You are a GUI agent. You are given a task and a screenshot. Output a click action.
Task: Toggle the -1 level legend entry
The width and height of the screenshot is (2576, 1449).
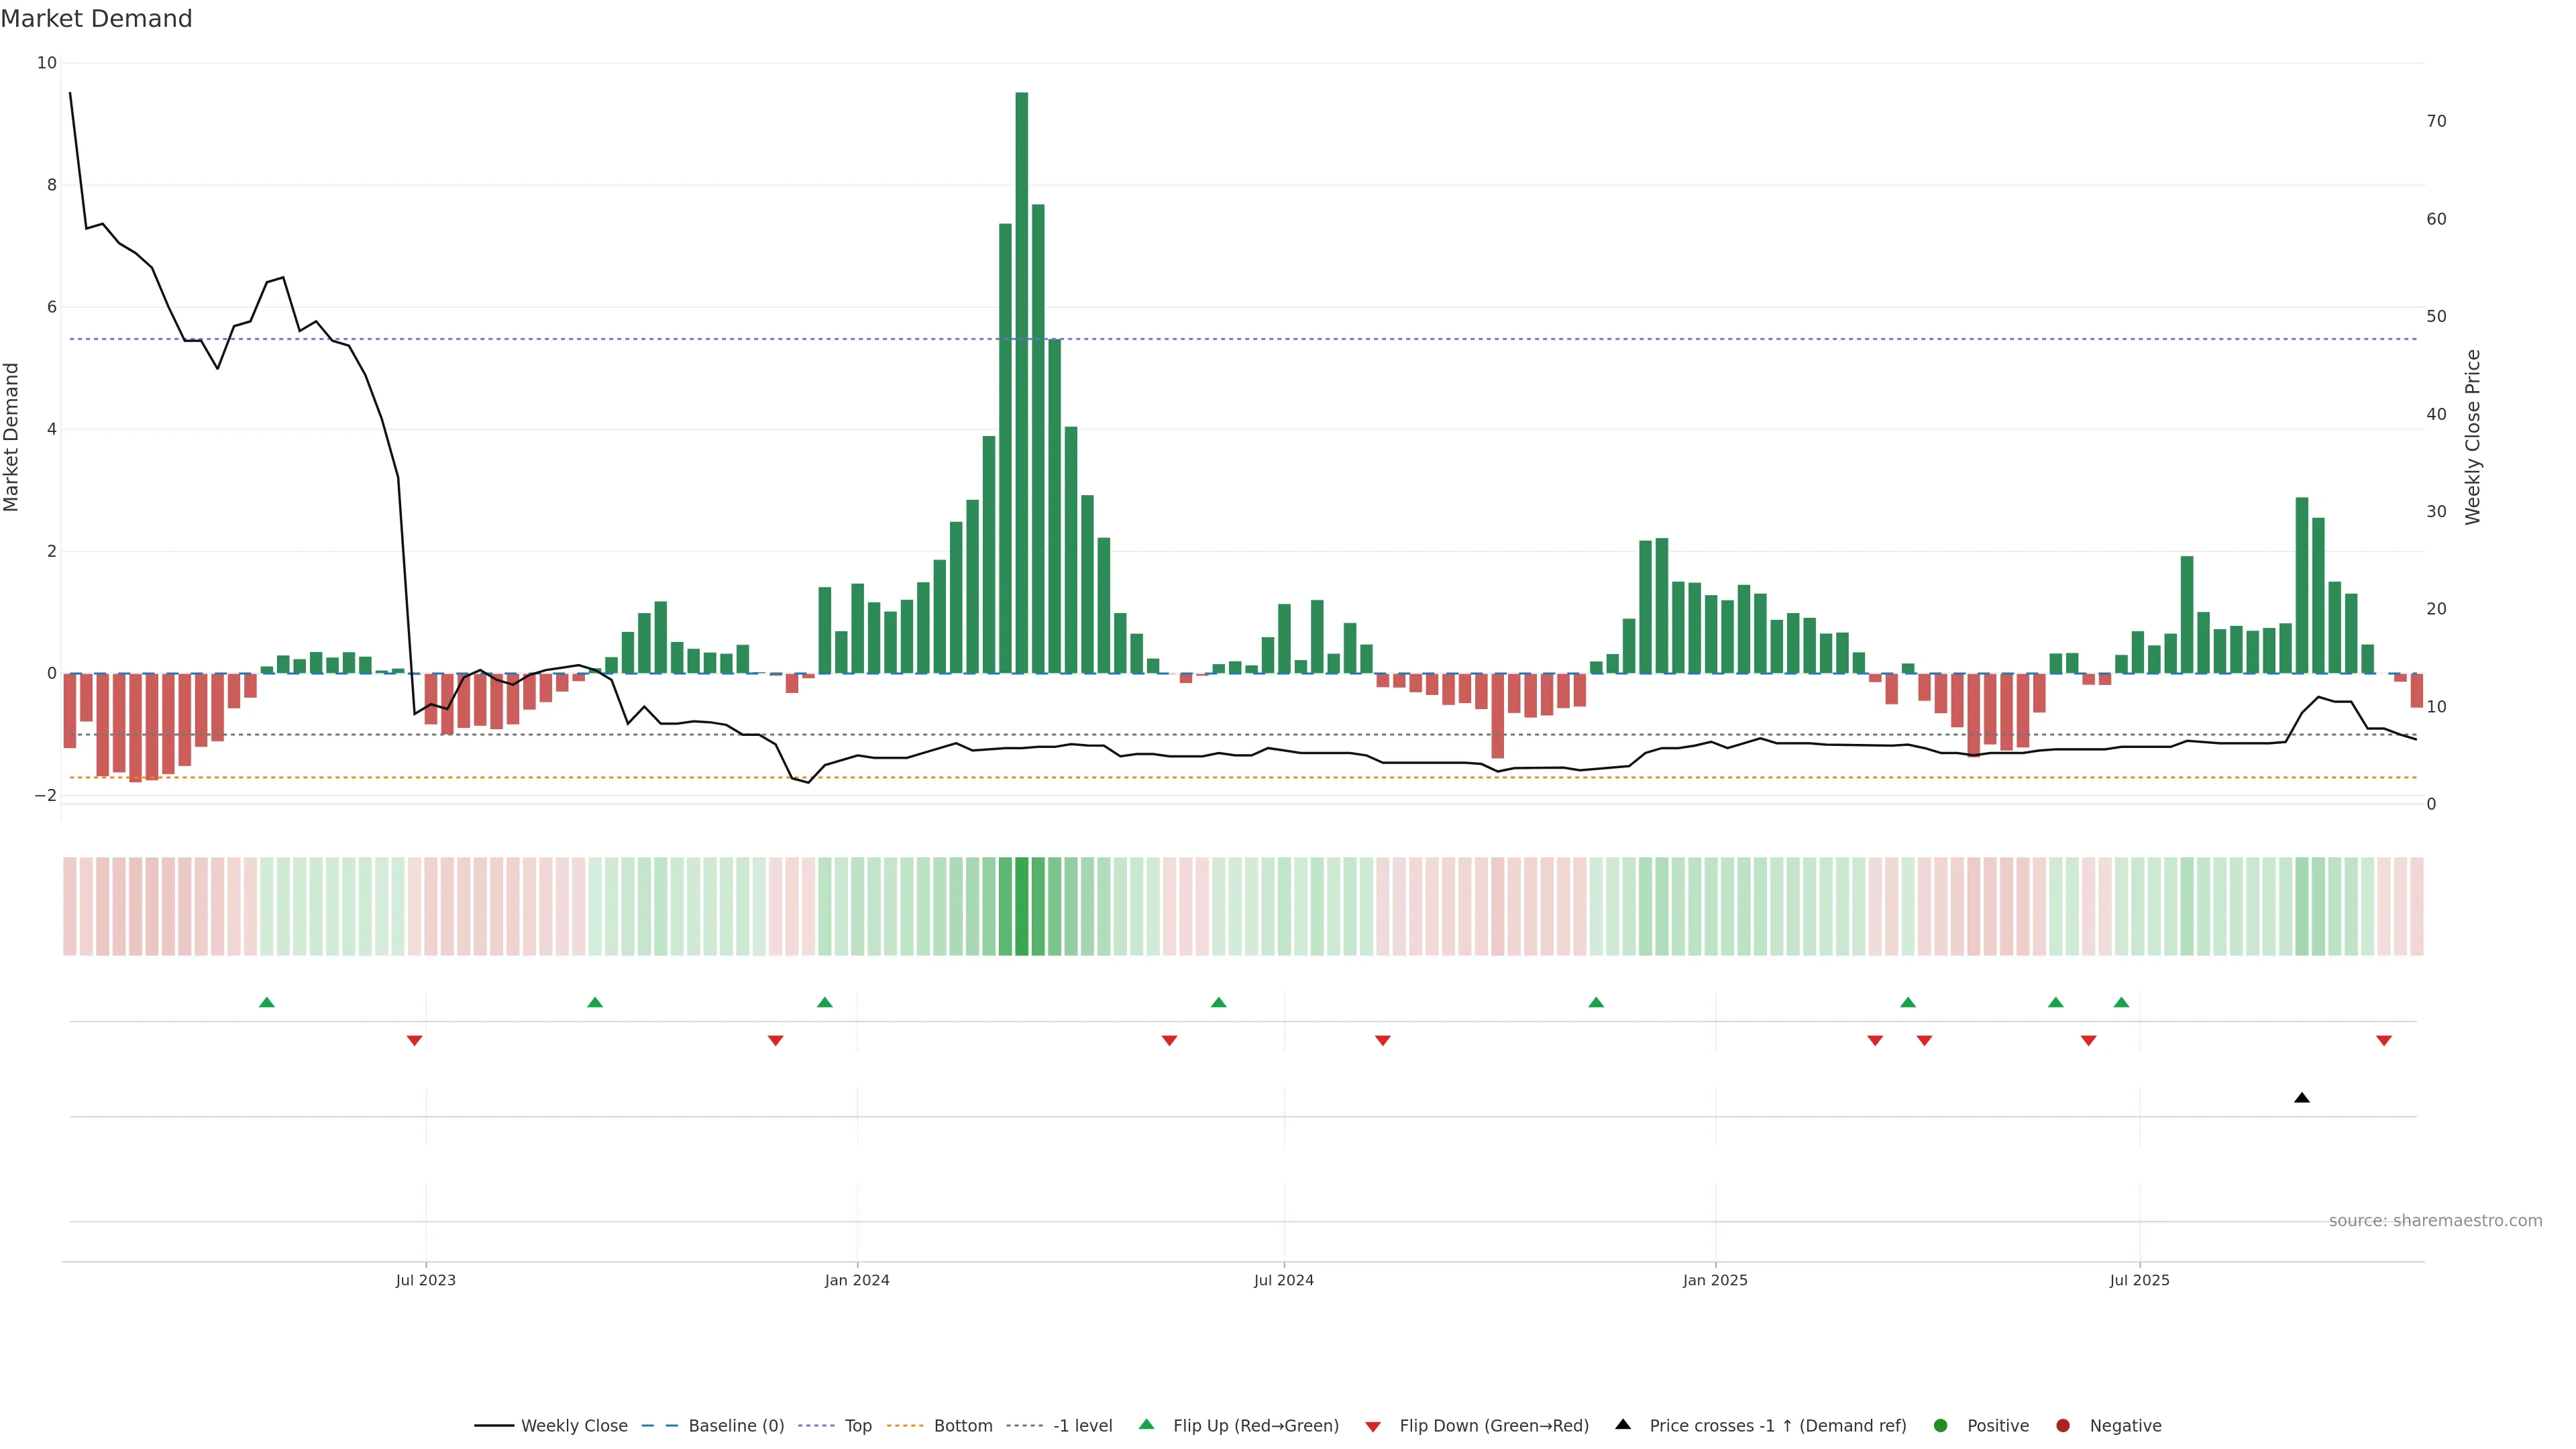click(1082, 1426)
